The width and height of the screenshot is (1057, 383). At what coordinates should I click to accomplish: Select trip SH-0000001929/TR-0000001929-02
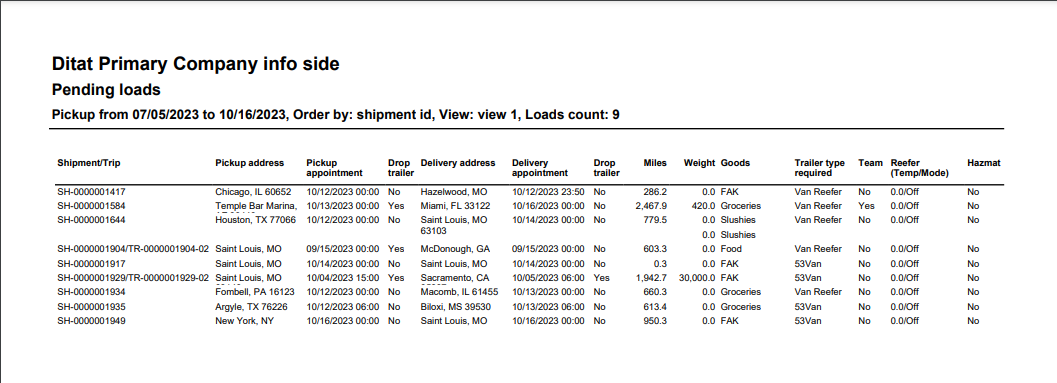[x=133, y=278]
